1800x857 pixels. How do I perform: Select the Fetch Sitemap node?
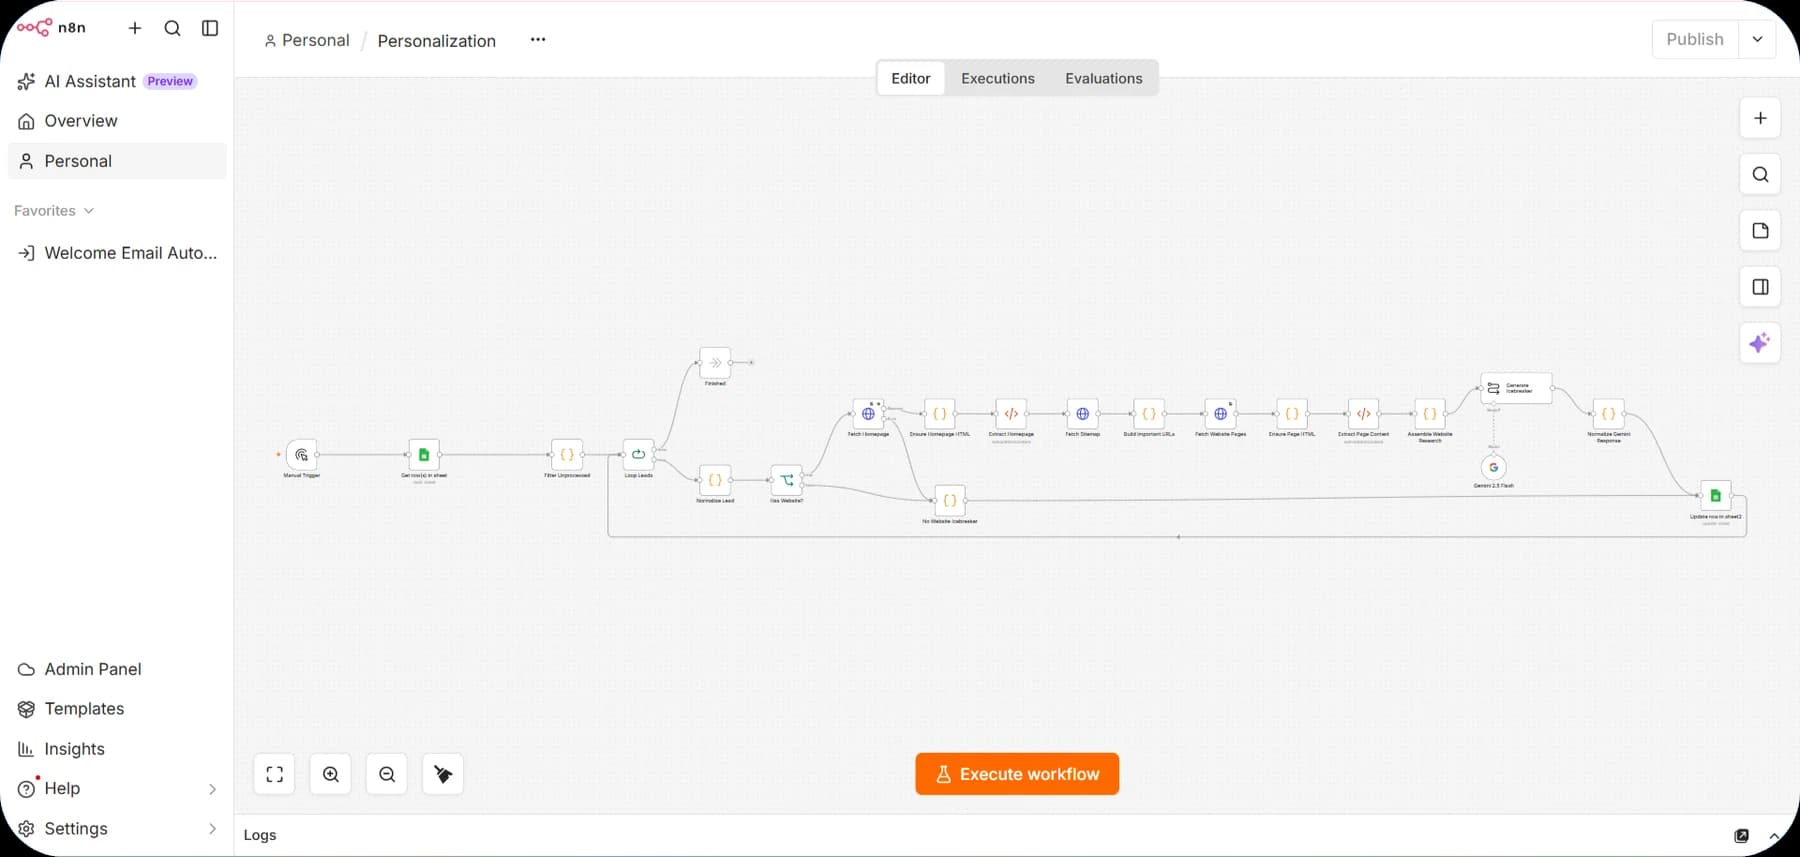pyautogui.click(x=1082, y=413)
